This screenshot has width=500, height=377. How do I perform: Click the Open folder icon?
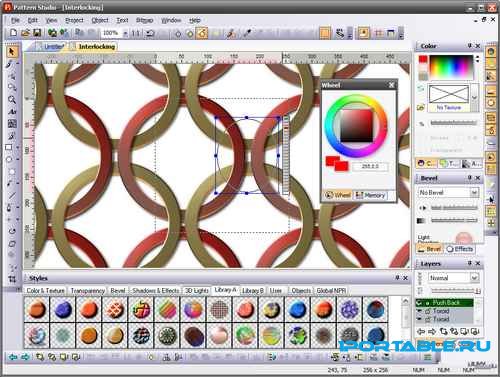[x=25, y=33]
